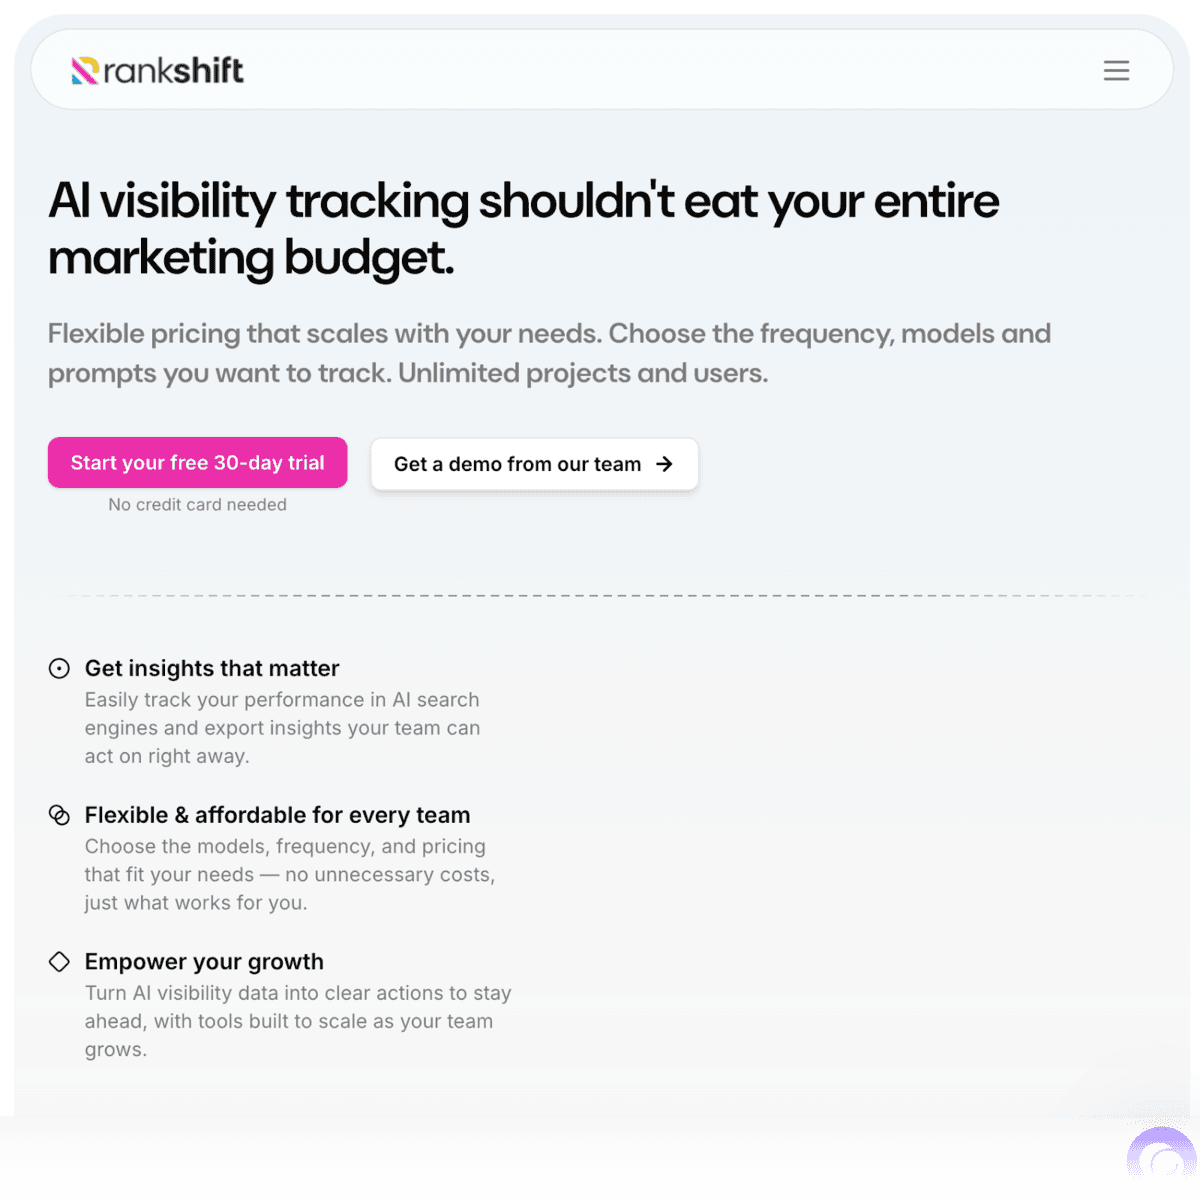Click the 'rankshift' wordmark text
The width and height of the screenshot is (1200, 1200).
coord(172,70)
